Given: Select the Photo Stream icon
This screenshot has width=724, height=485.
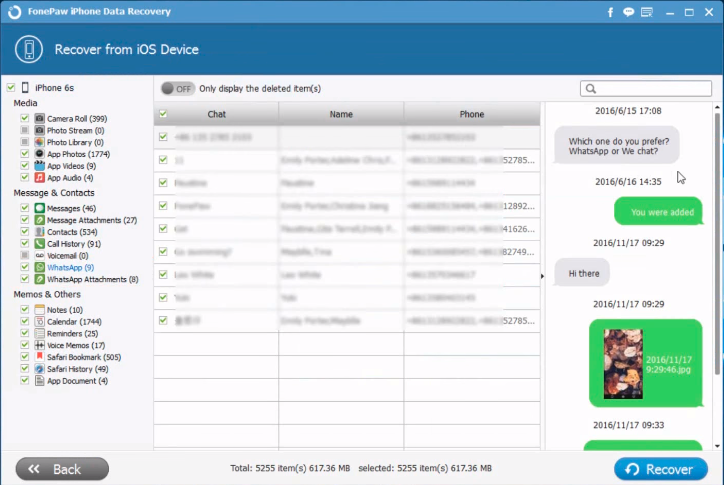Looking at the screenshot, I should pos(40,130).
